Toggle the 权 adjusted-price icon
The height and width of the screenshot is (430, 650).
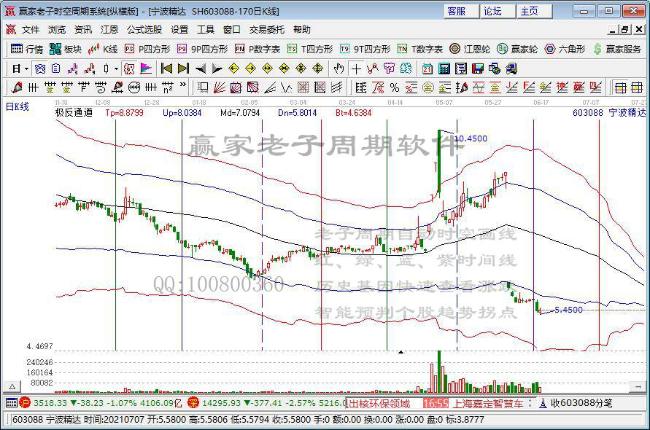[x=129, y=69]
